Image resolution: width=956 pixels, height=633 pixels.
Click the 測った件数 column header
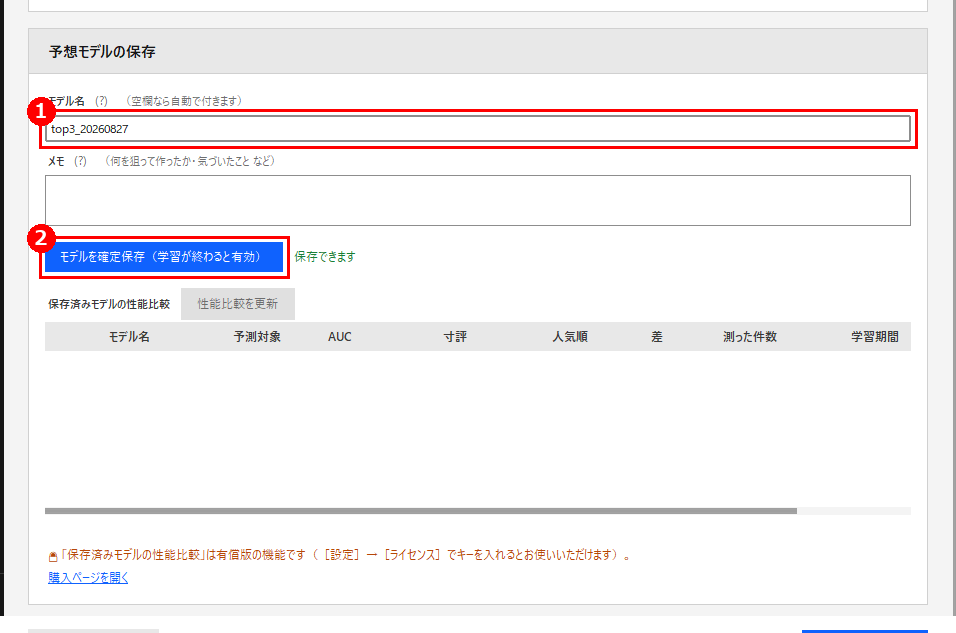[x=750, y=337]
